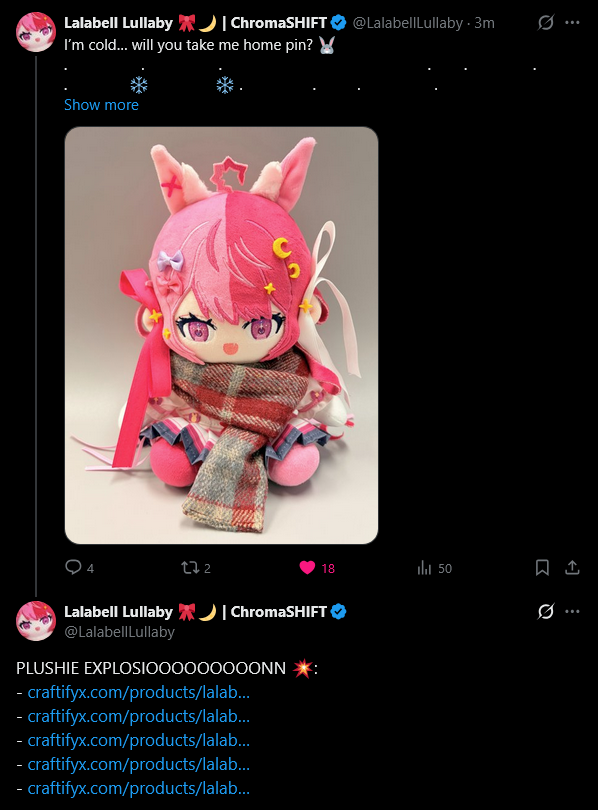Open three-dot menu on reply tweet
Image resolution: width=598 pixels, height=810 pixels.
tap(572, 612)
